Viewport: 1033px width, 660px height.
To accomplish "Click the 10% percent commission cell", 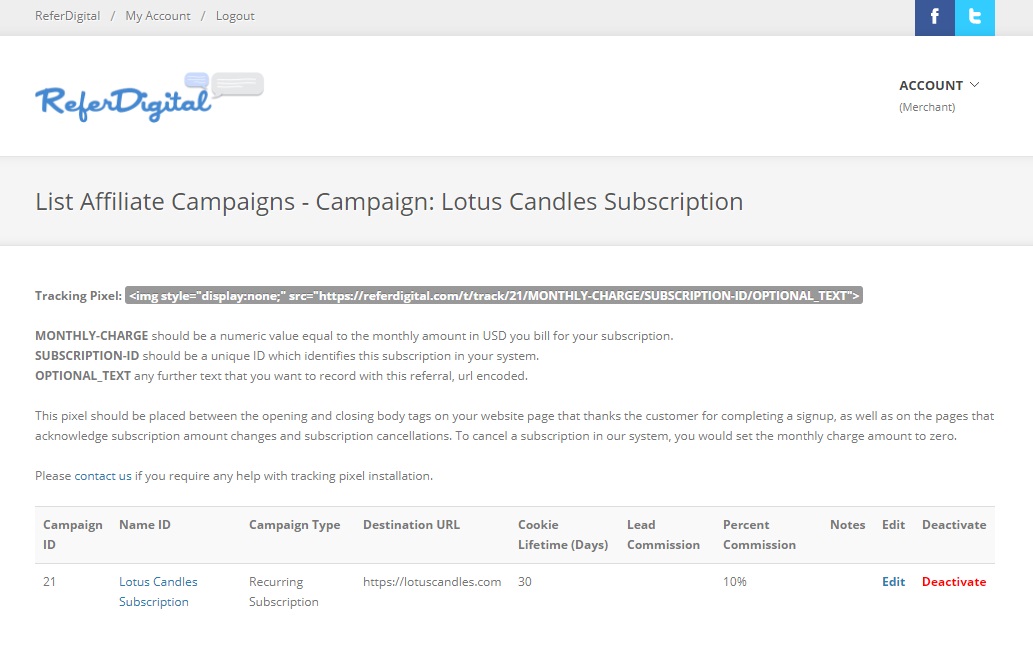I will [x=735, y=582].
